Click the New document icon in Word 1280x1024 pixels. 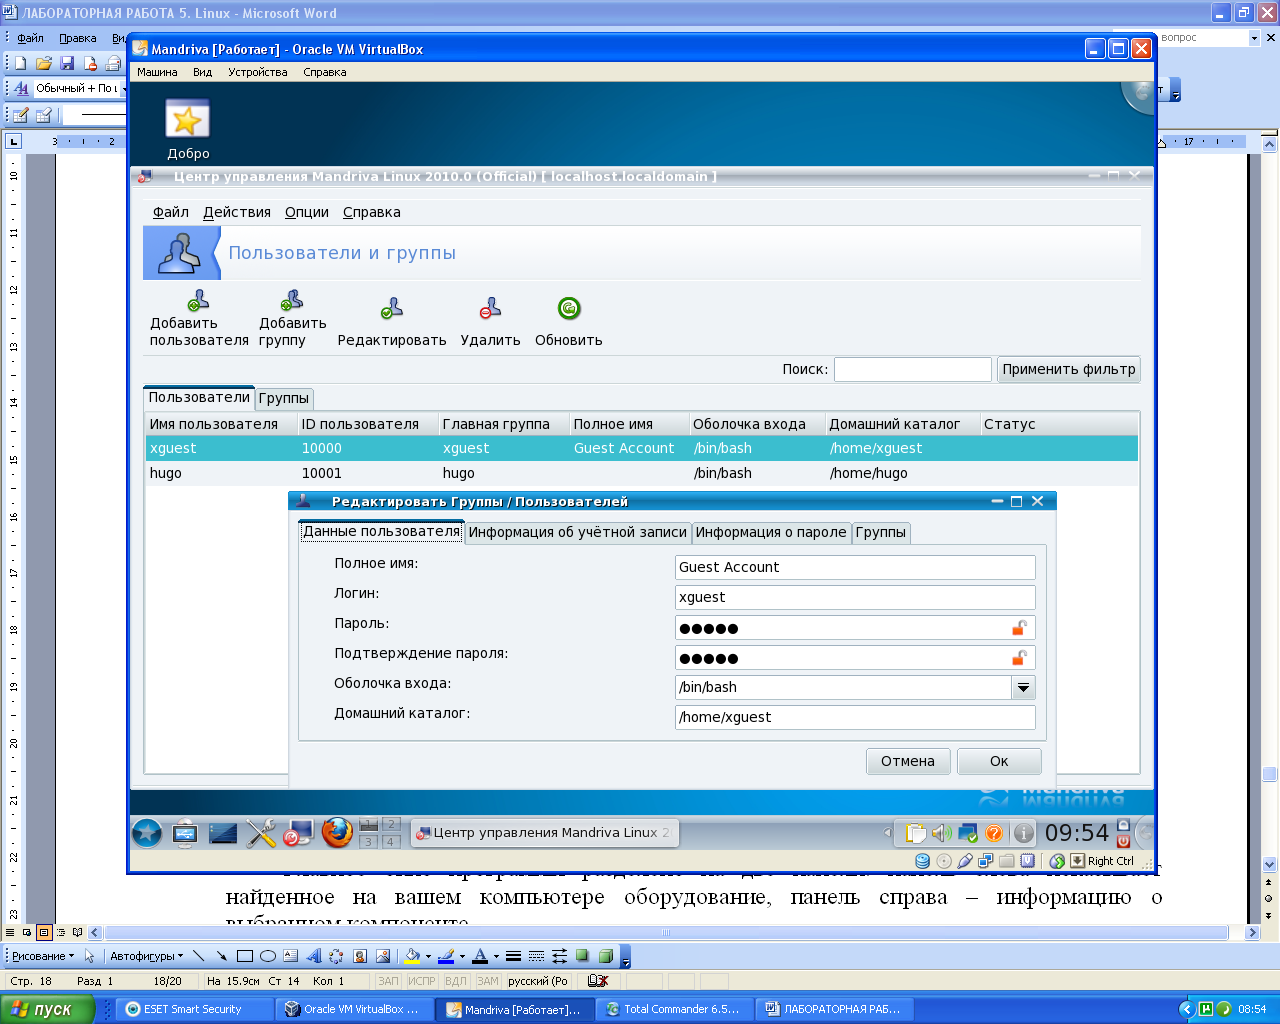click(x=21, y=63)
